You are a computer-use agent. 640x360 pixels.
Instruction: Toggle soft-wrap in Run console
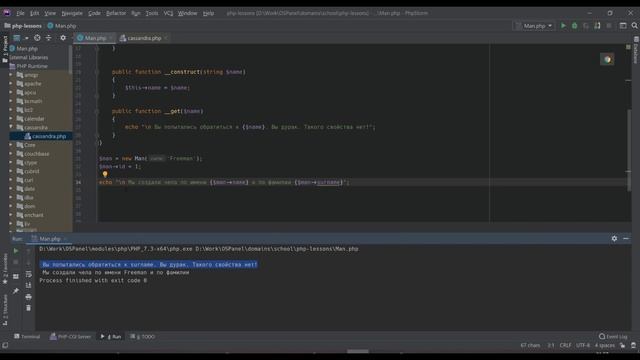(28, 274)
